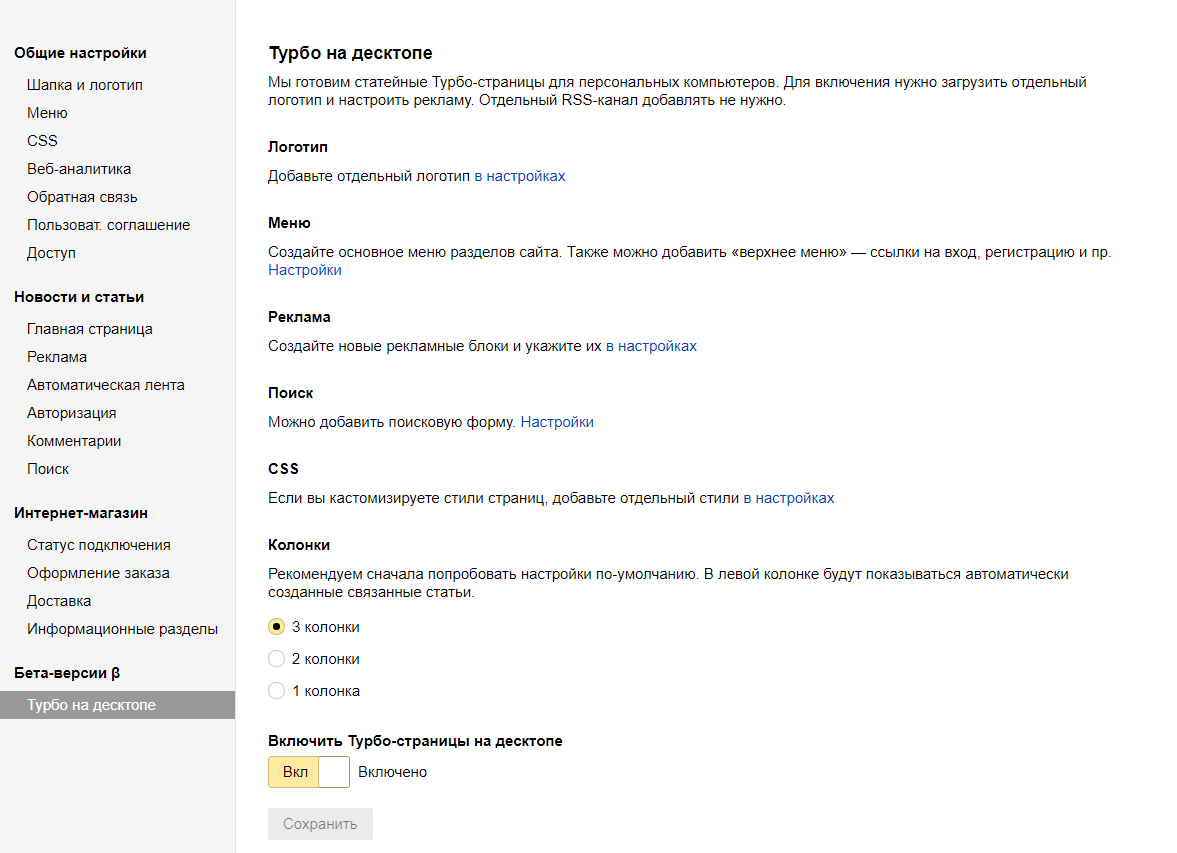Screen dimensions: 1177x853
Task: Open the Доступ settings item
Action: click(51, 253)
